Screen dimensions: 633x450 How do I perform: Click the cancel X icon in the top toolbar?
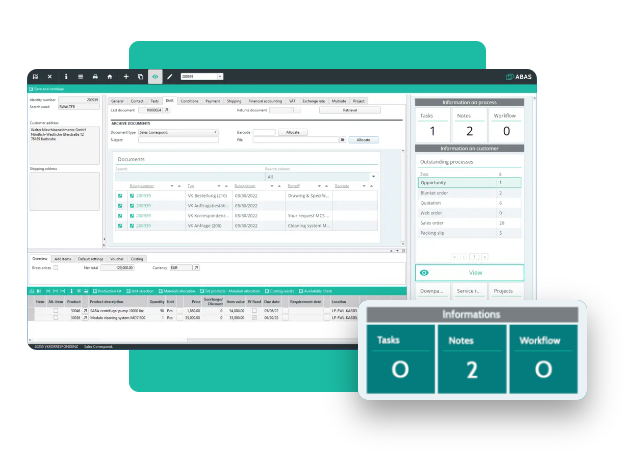tap(50, 77)
